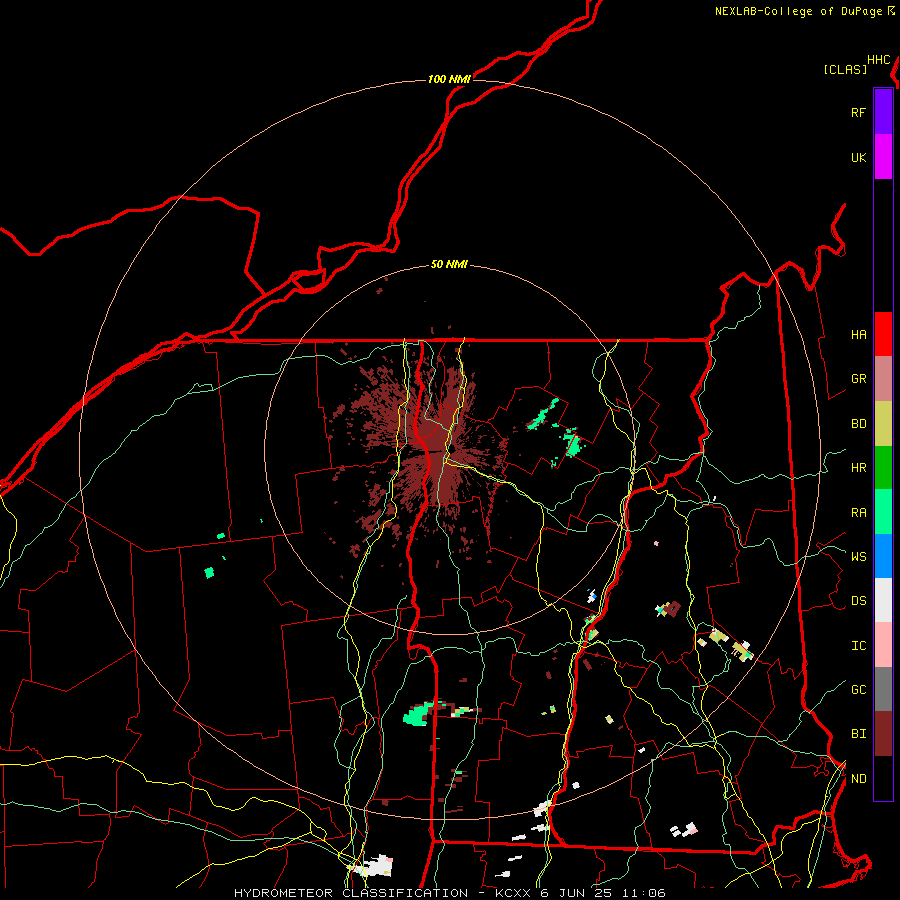Click the HA legend label

(x=858, y=335)
